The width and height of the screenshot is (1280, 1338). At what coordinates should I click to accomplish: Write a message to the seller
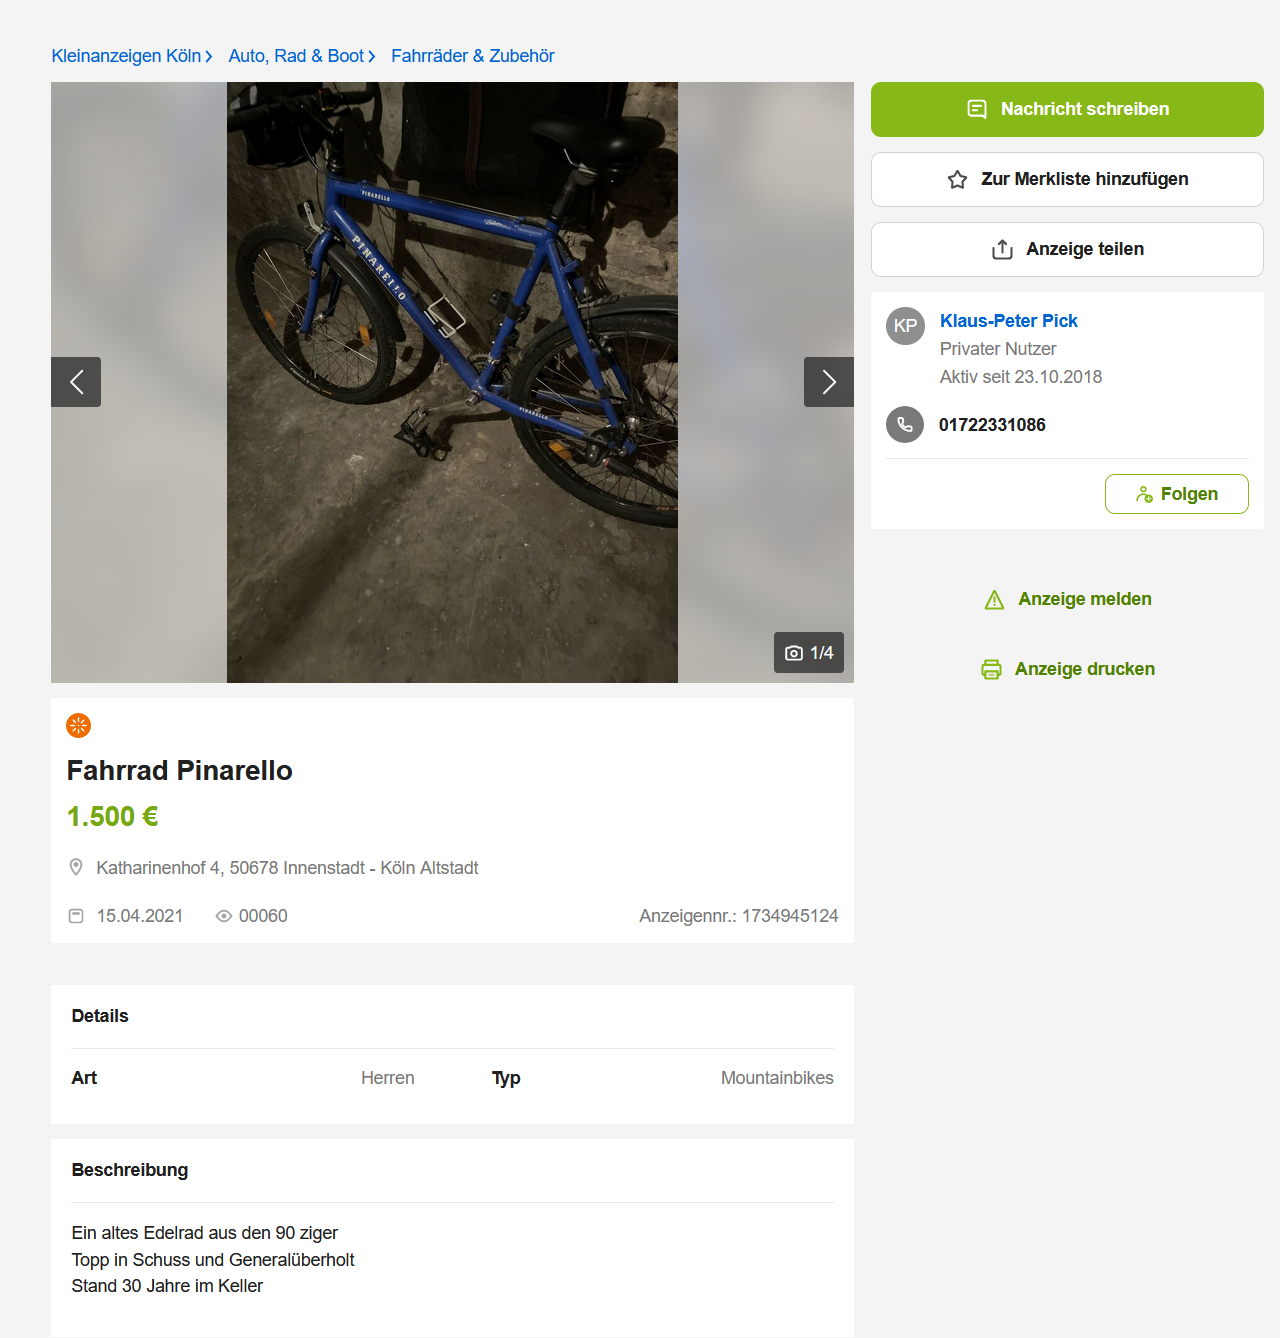pos(1067,109)
